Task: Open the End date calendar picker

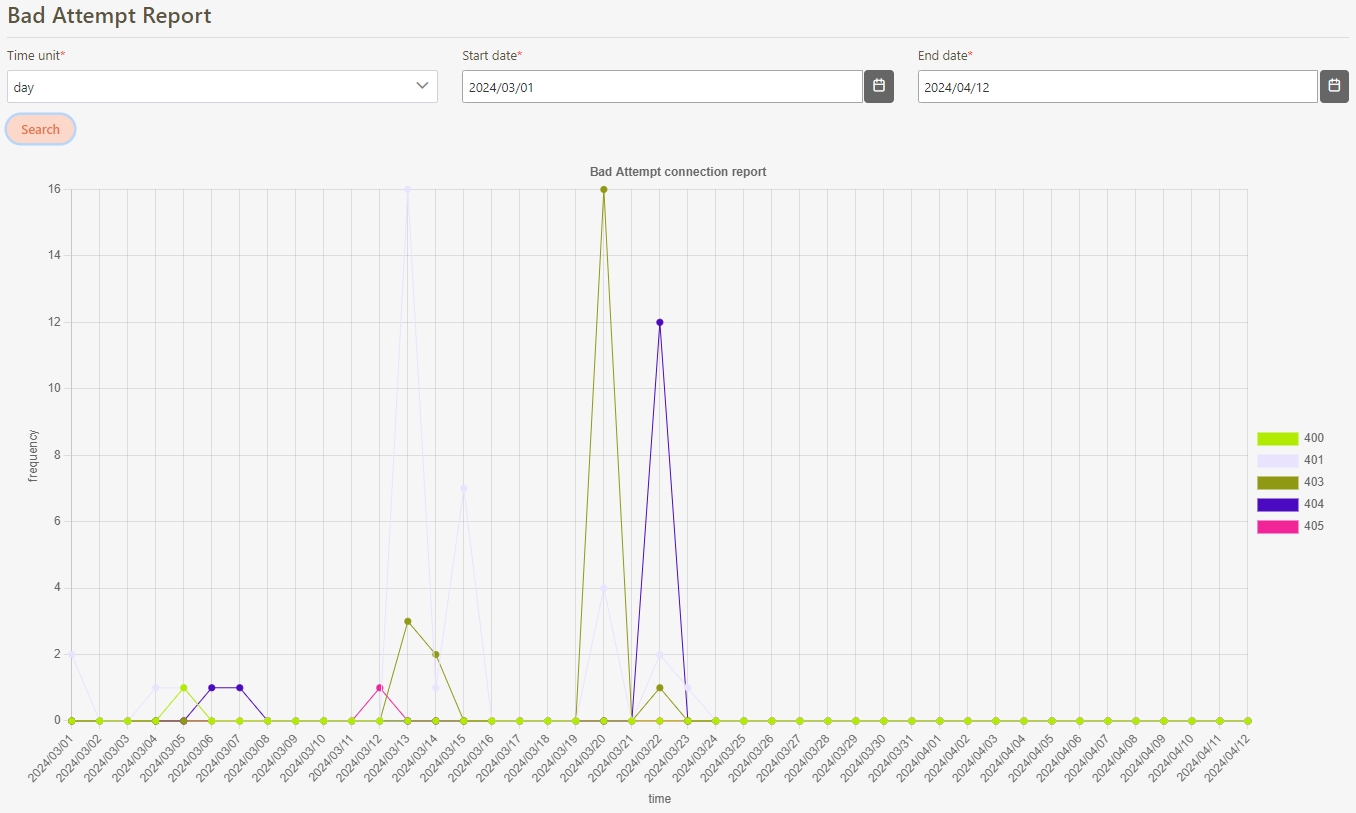Action: coord(1334,86)
